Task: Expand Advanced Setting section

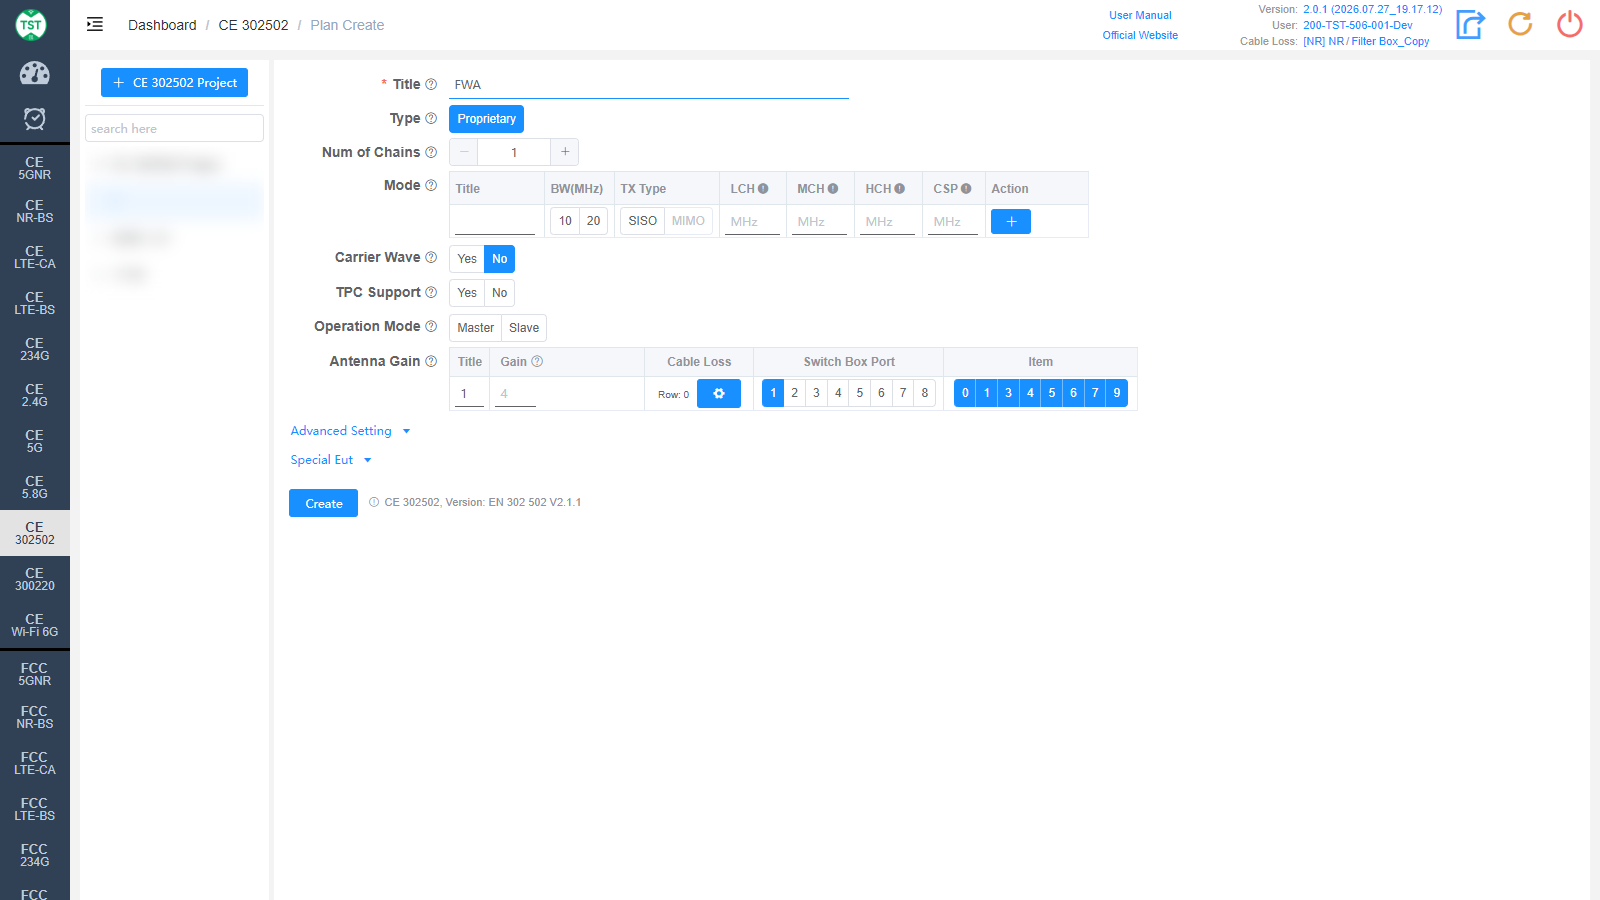Action: (x=351, y=431)
